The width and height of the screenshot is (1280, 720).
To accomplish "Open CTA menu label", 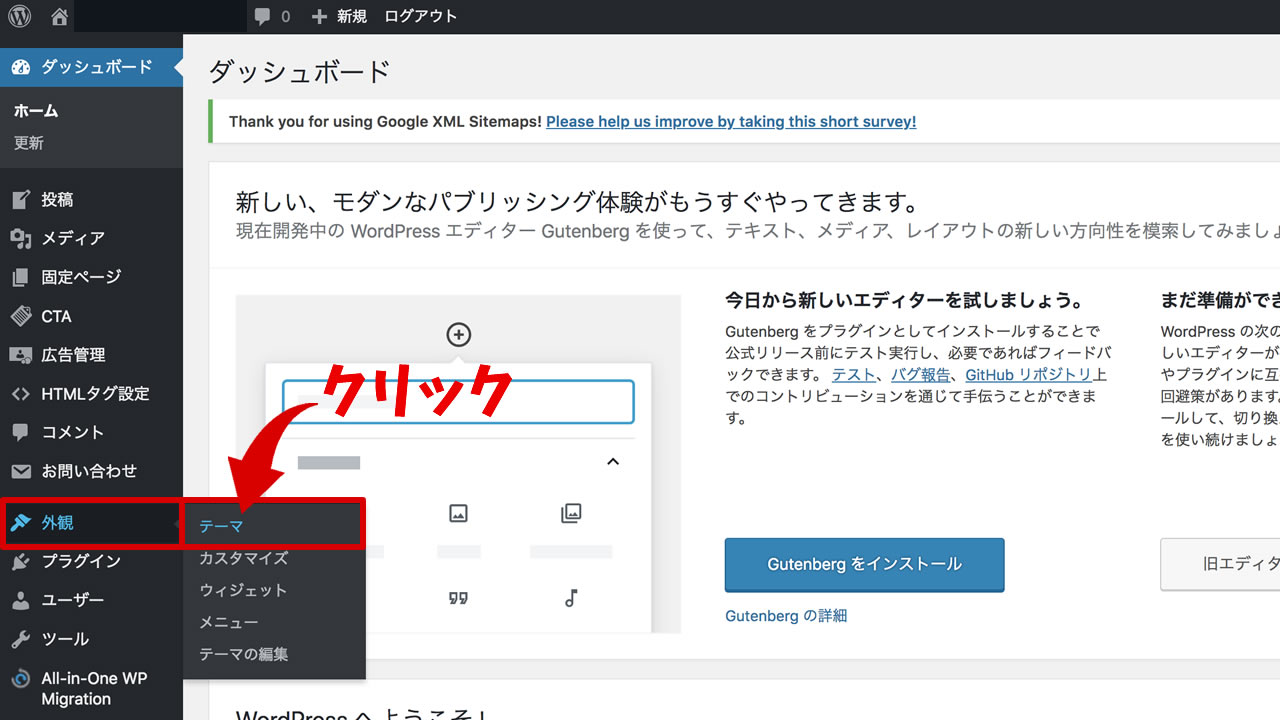I will (56, 316).
